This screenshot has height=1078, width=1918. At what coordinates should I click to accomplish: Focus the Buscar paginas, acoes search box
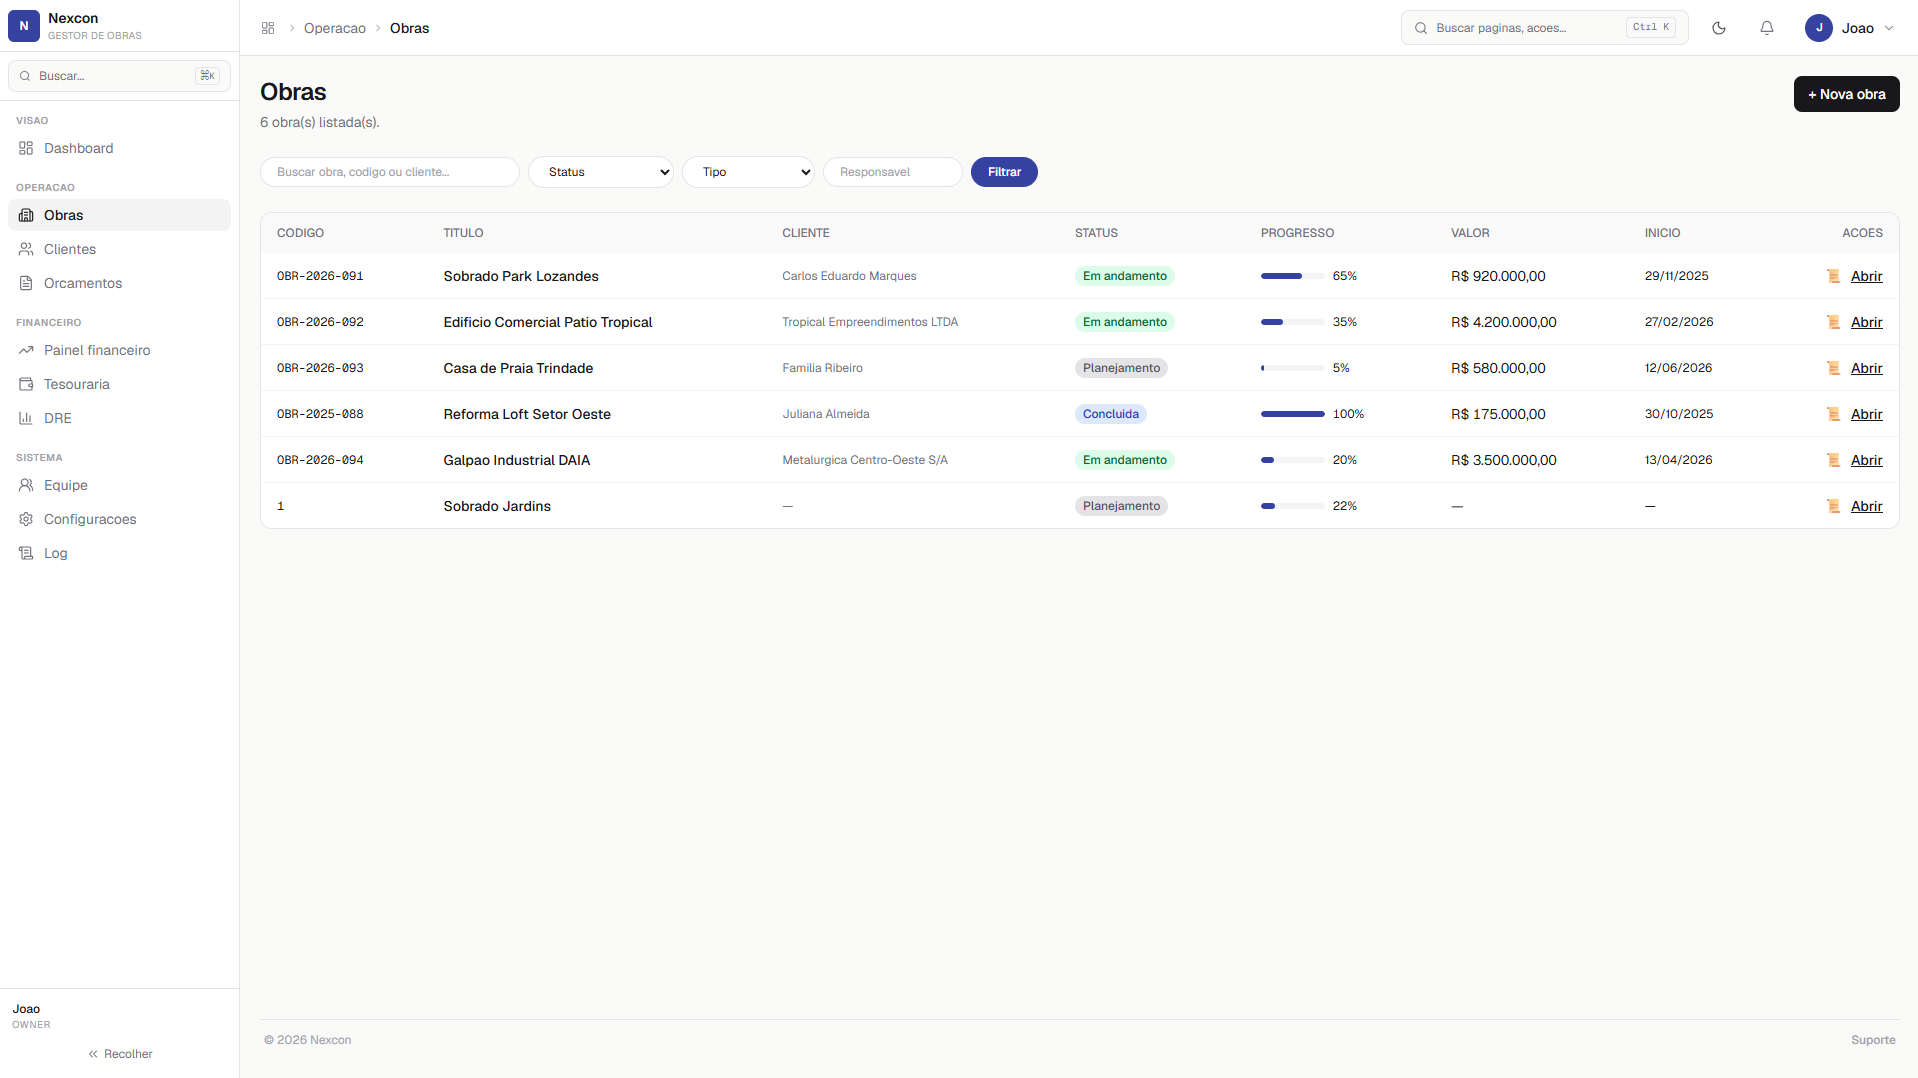tap(1544, 28)
